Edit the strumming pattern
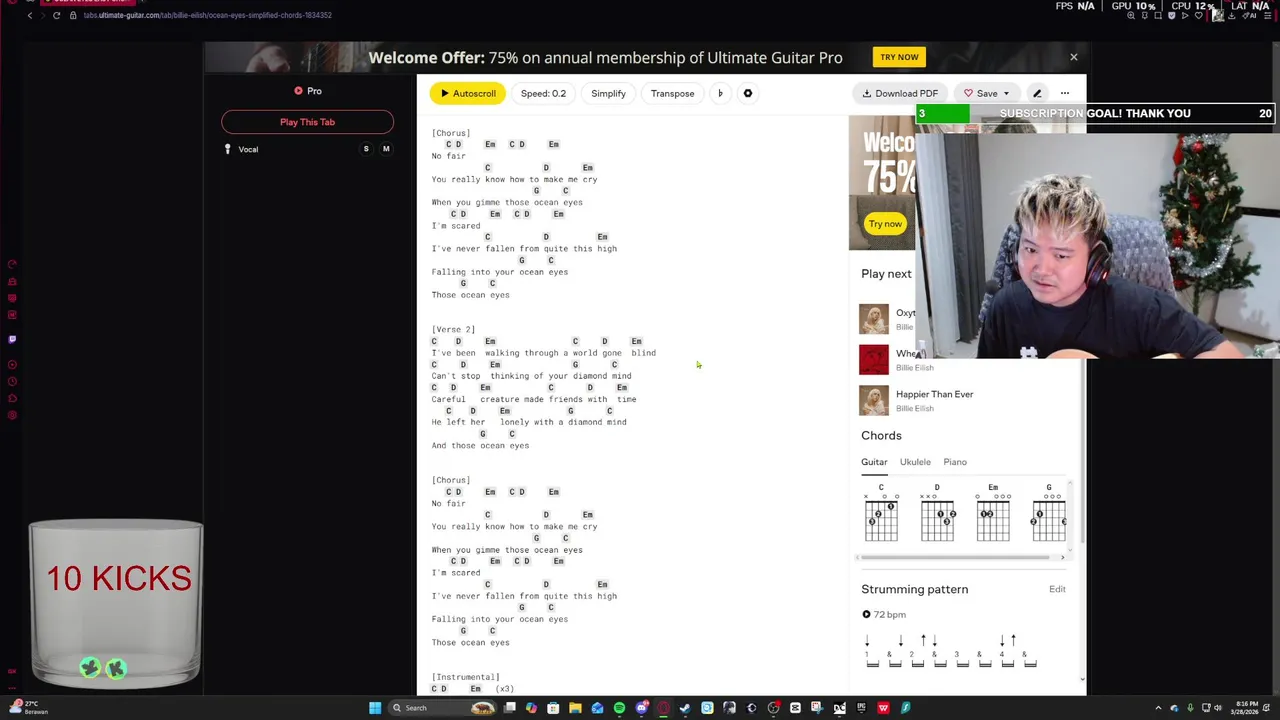The height and width of the screenshot is (720, 1280). [1057, 589]
